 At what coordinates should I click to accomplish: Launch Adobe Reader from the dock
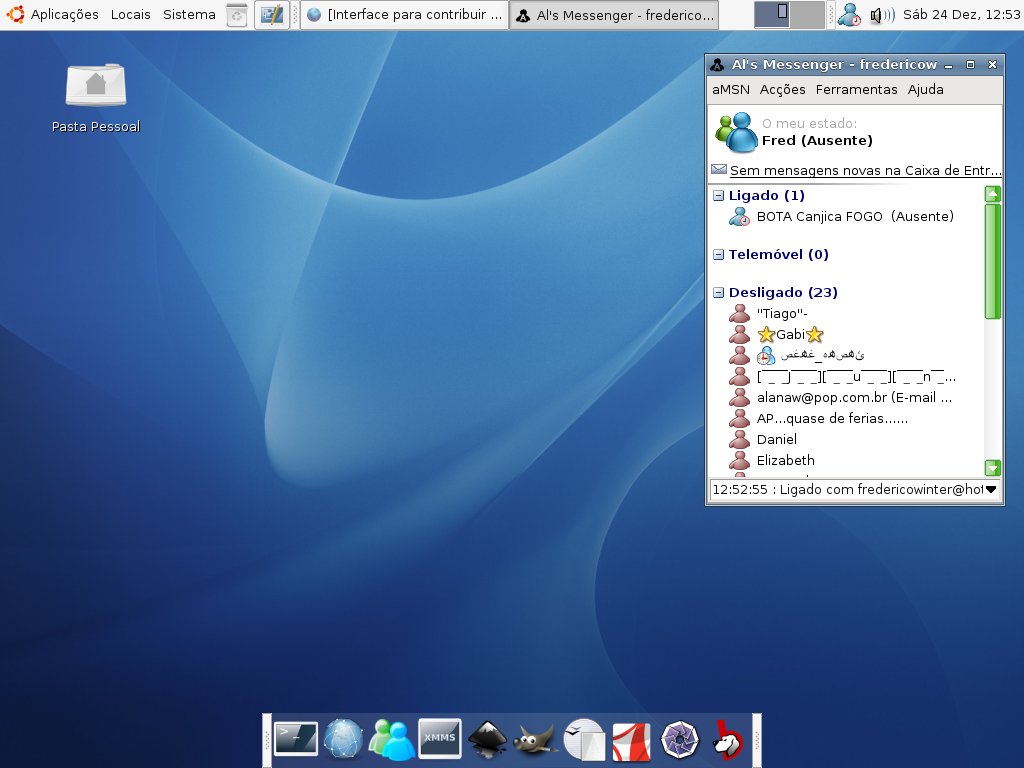coord(632,741)
